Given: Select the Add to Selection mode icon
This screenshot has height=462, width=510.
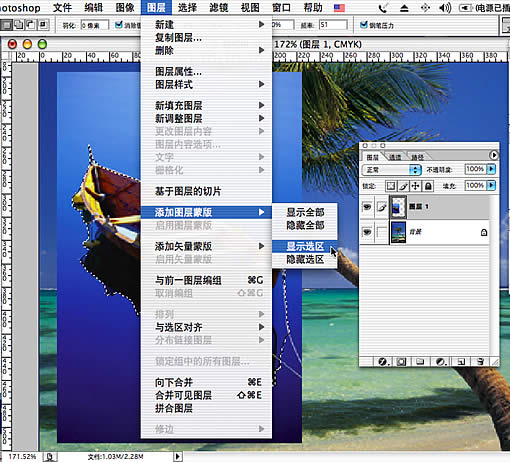Looking at the screenshot, I should (x=19, y=25).
